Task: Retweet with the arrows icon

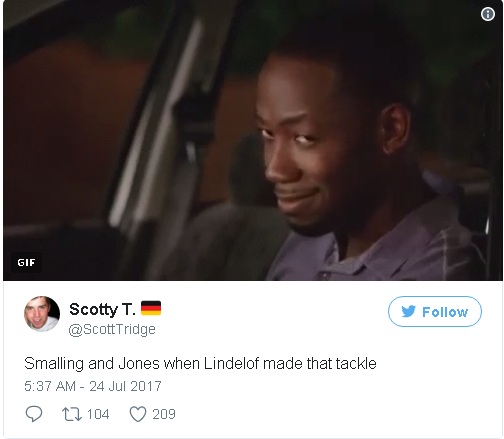Action: (x=72, y=414)
